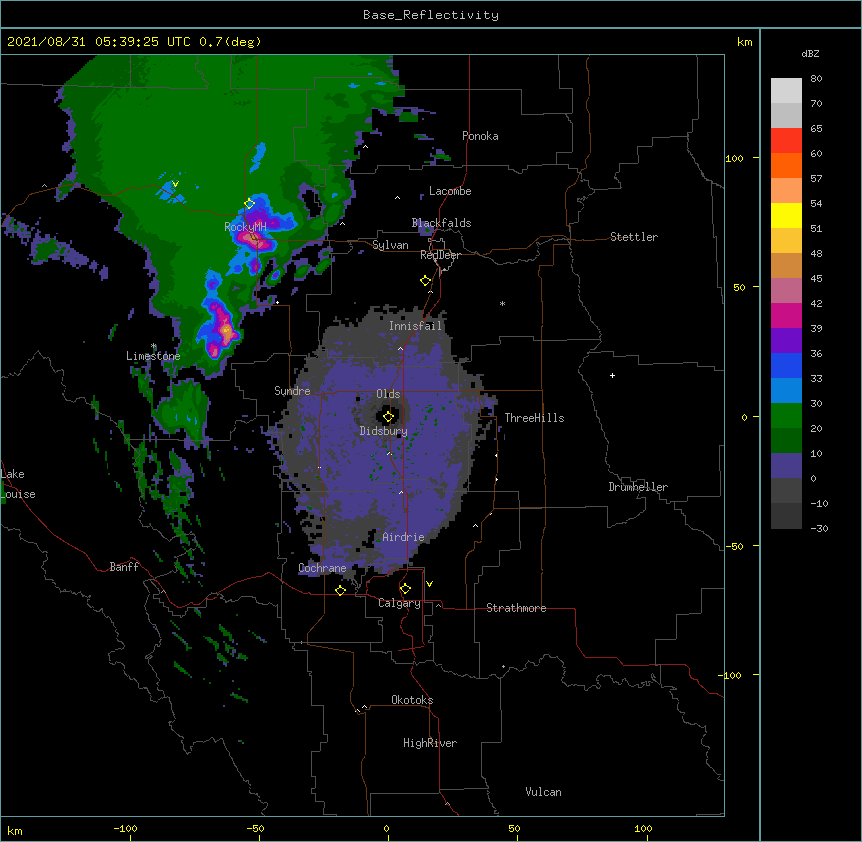The image size is (862, 842).
Task: Select the Banff label
Action: click(124, 567)
